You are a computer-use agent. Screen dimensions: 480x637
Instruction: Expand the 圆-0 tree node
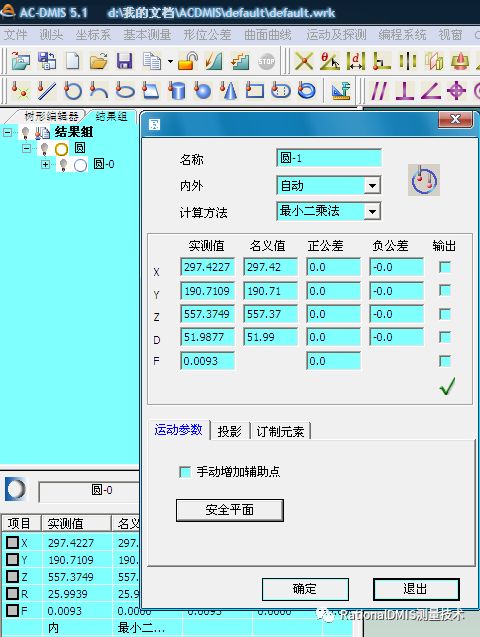[x=45, y=165]
